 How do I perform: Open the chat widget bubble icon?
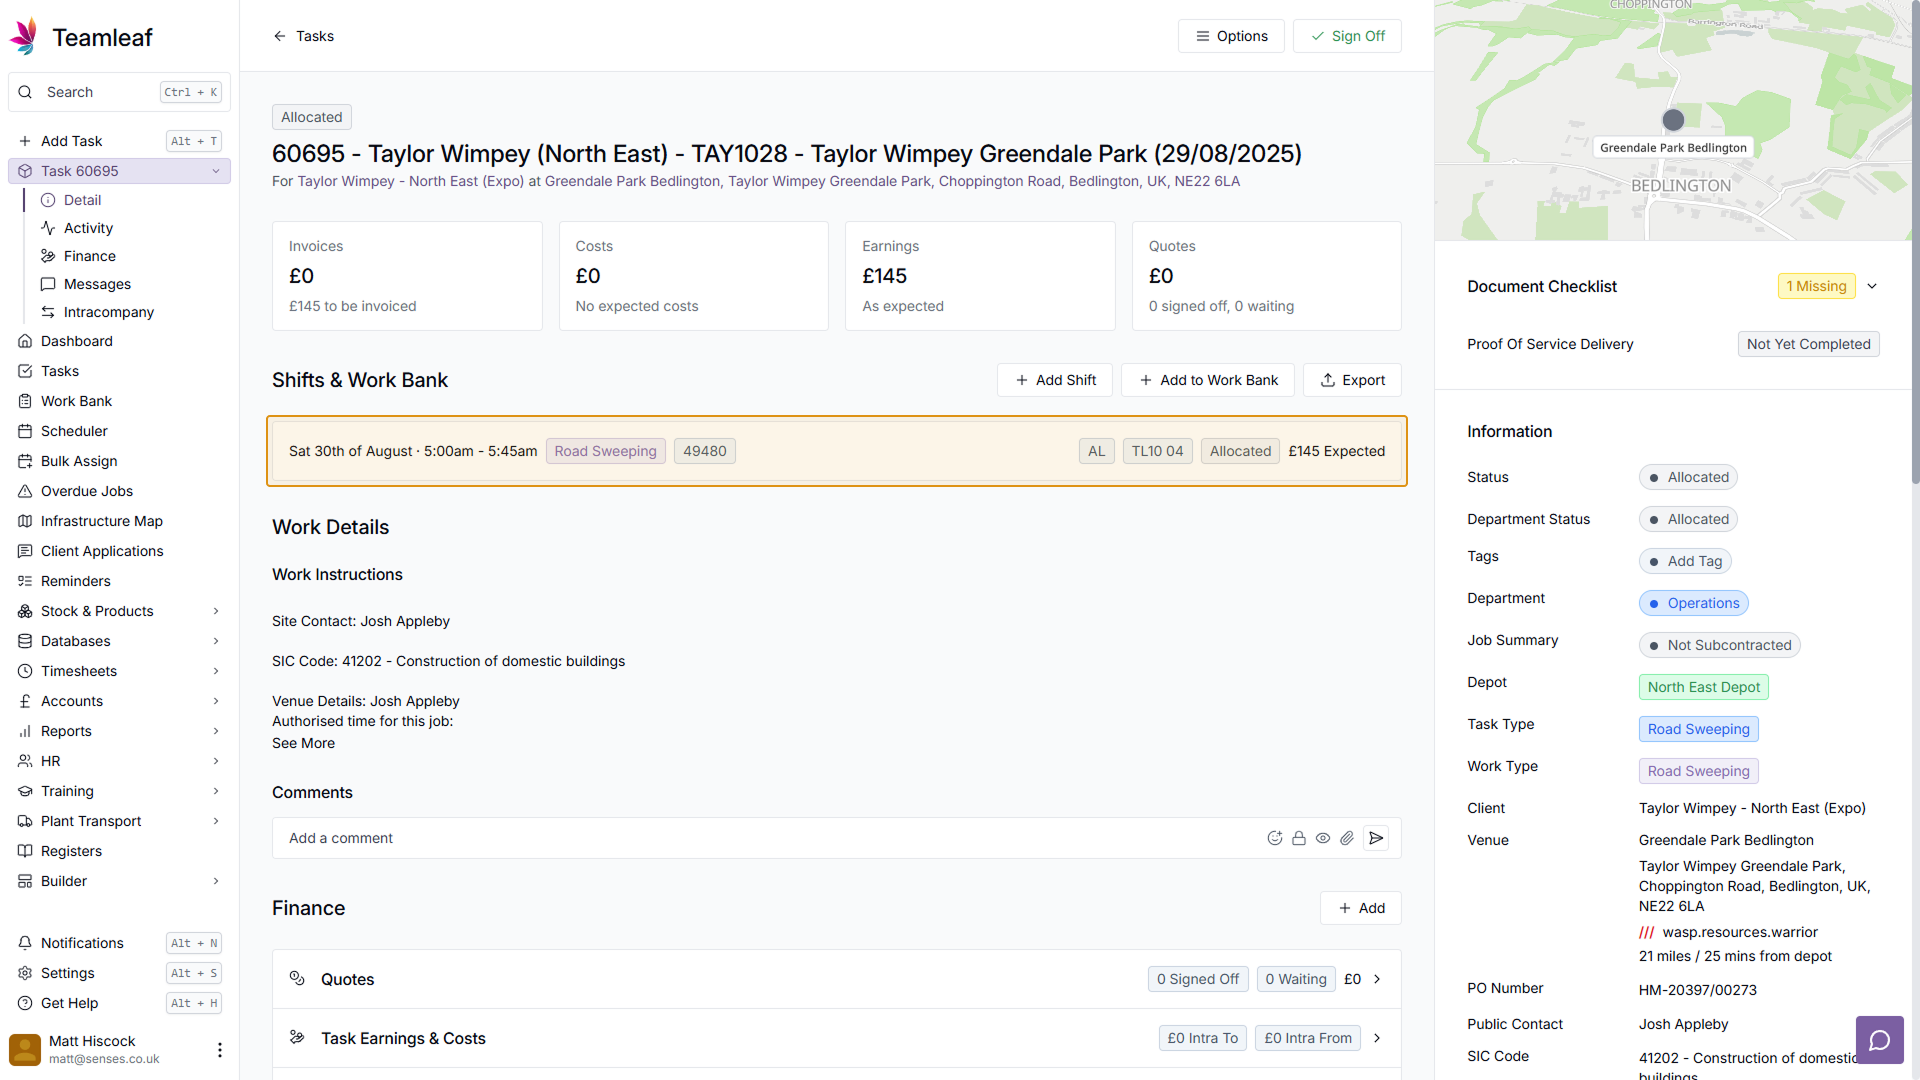click(x=1879, y=1040)
